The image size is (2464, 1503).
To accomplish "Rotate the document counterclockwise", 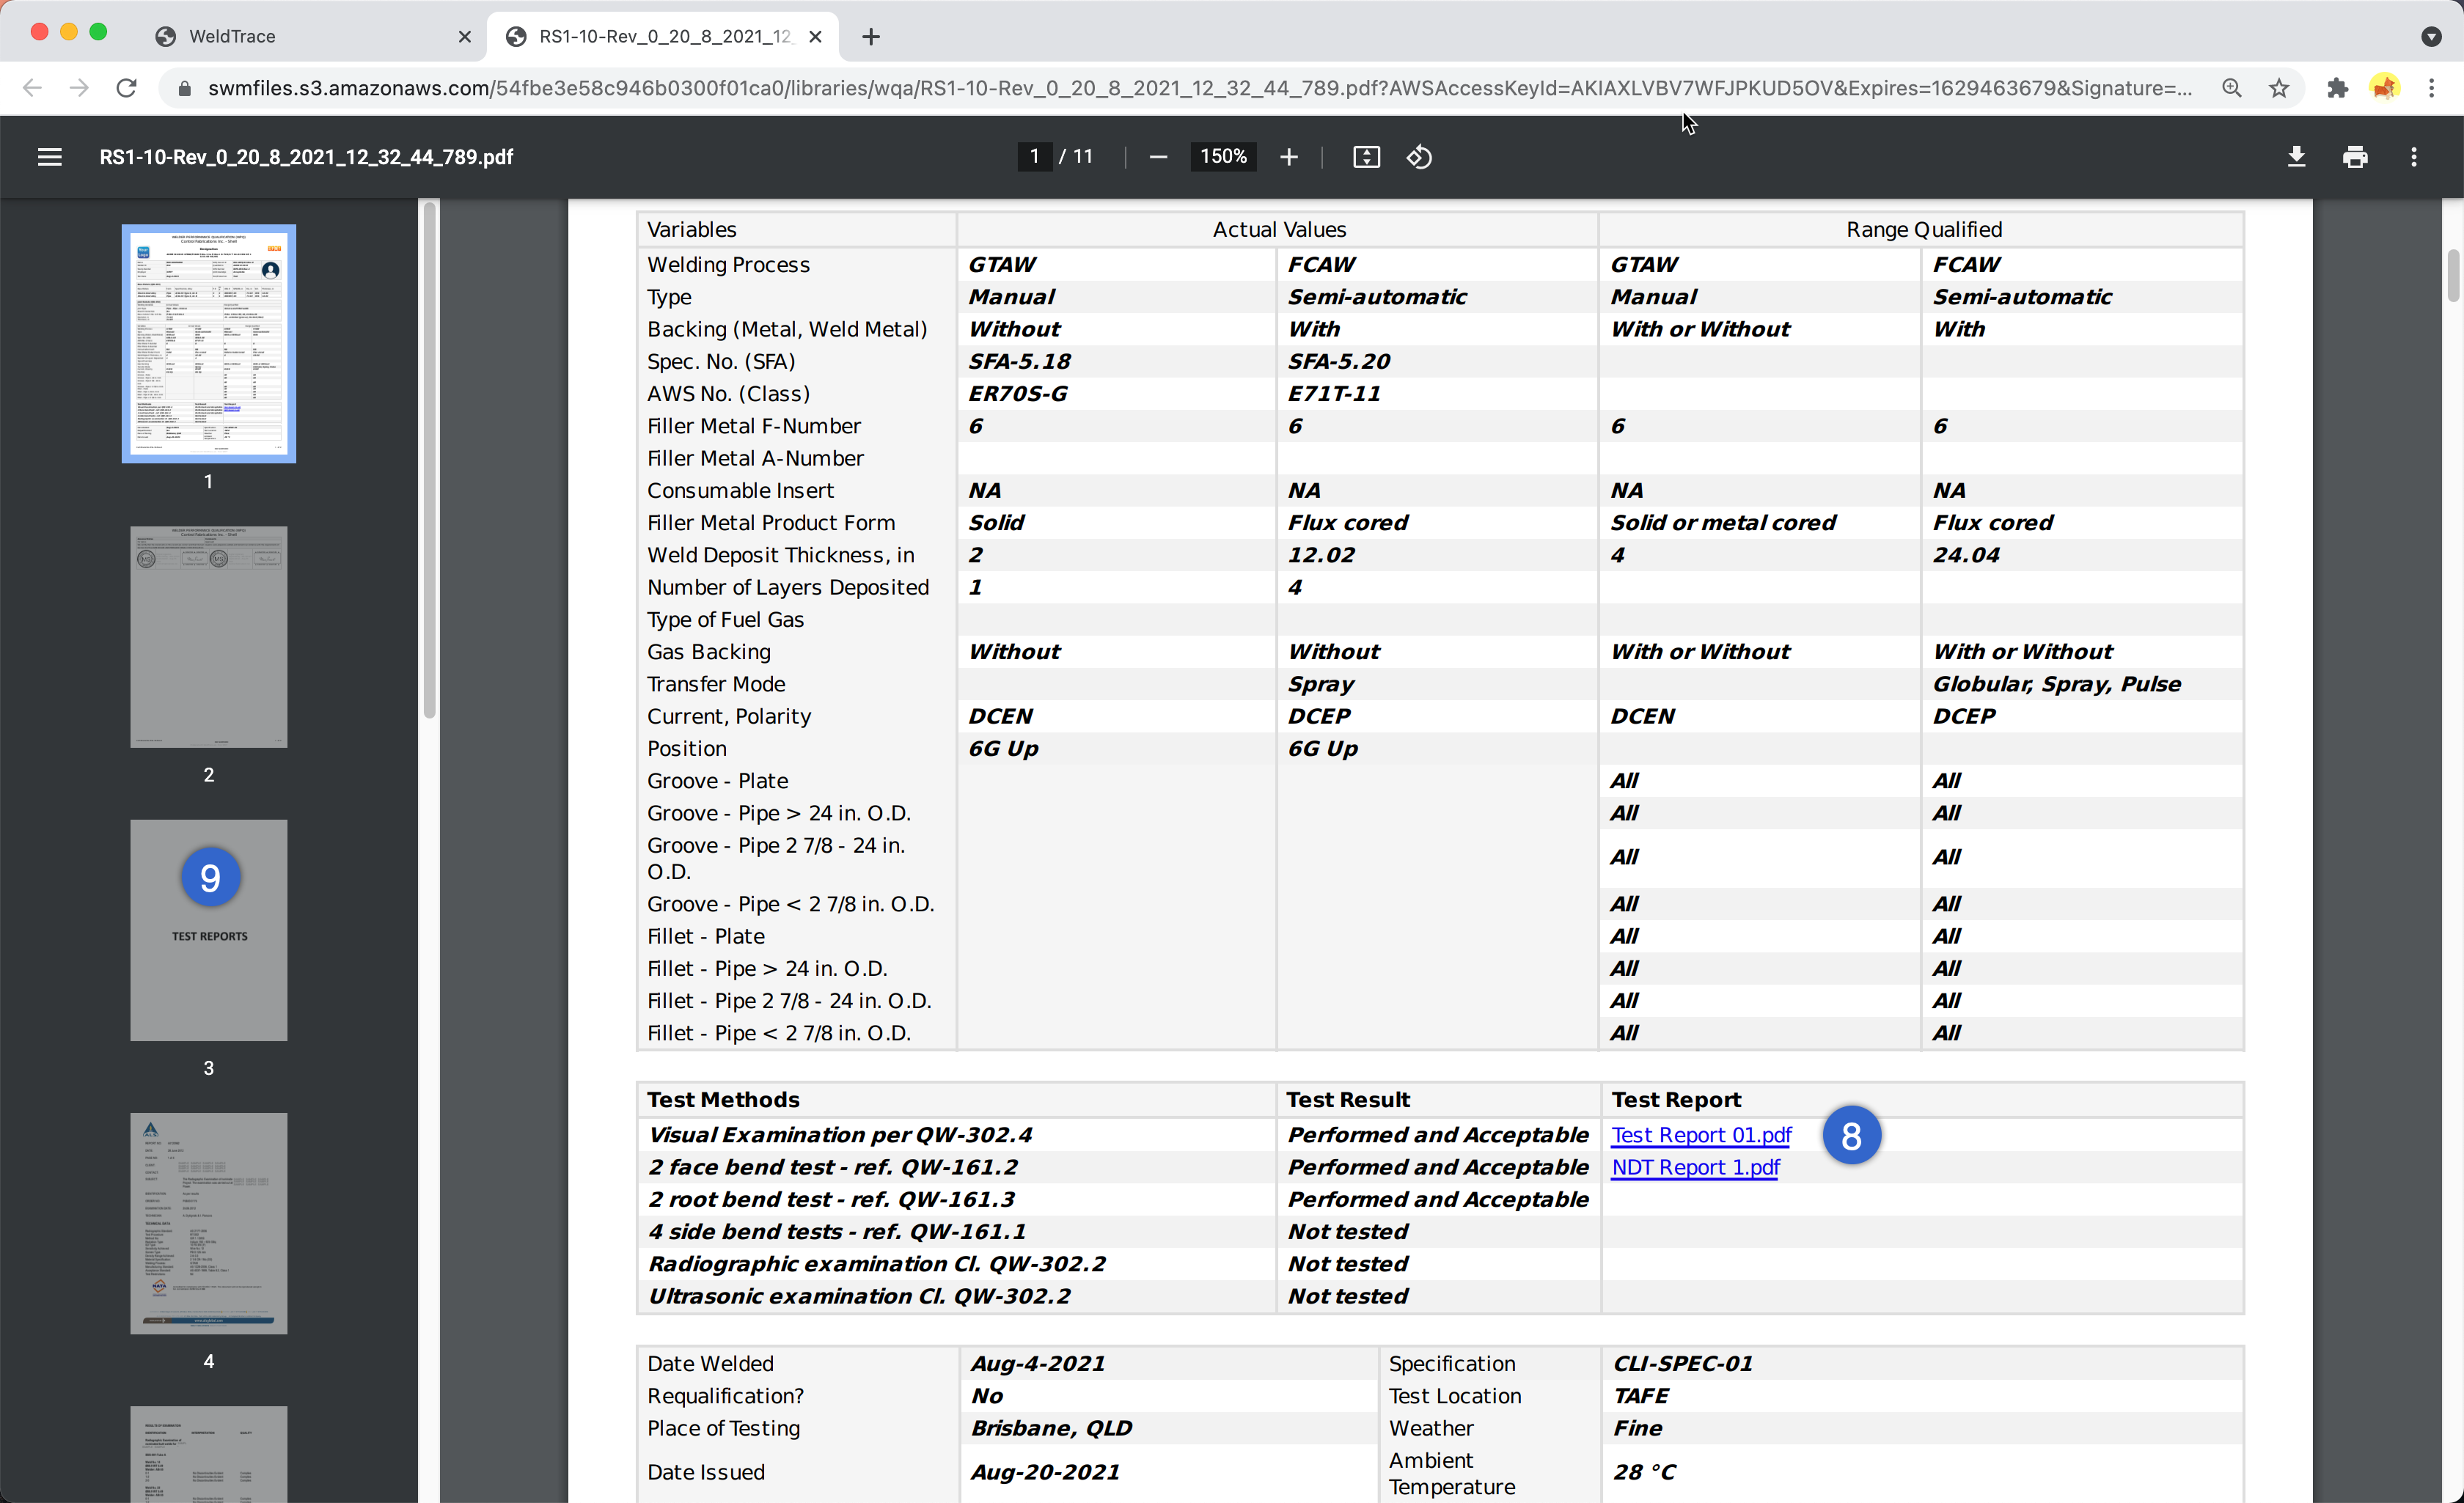I will (x=1419, y=157).
